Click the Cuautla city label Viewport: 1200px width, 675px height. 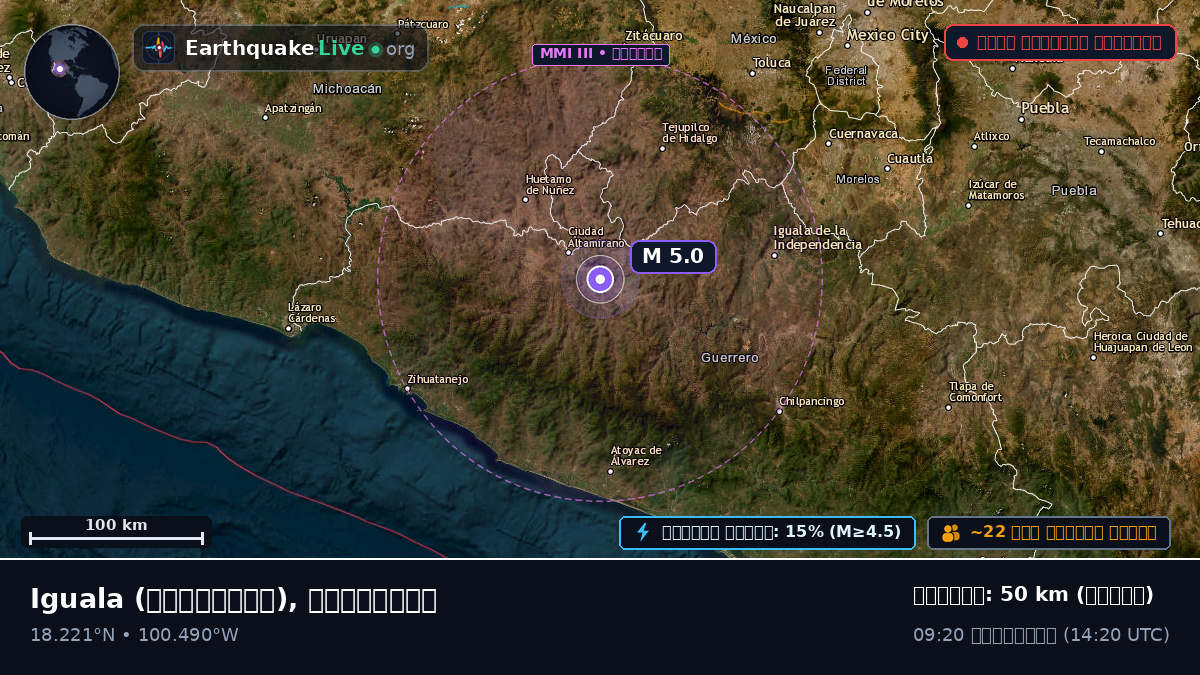tap(910, 159)
